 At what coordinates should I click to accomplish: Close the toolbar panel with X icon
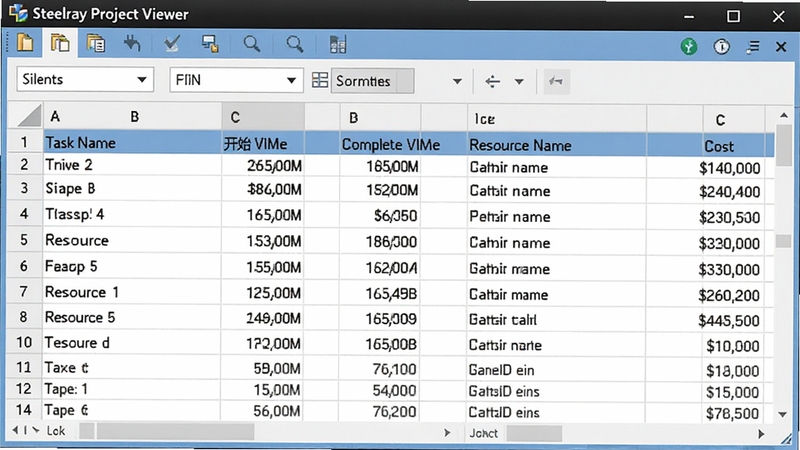[781, 47]
